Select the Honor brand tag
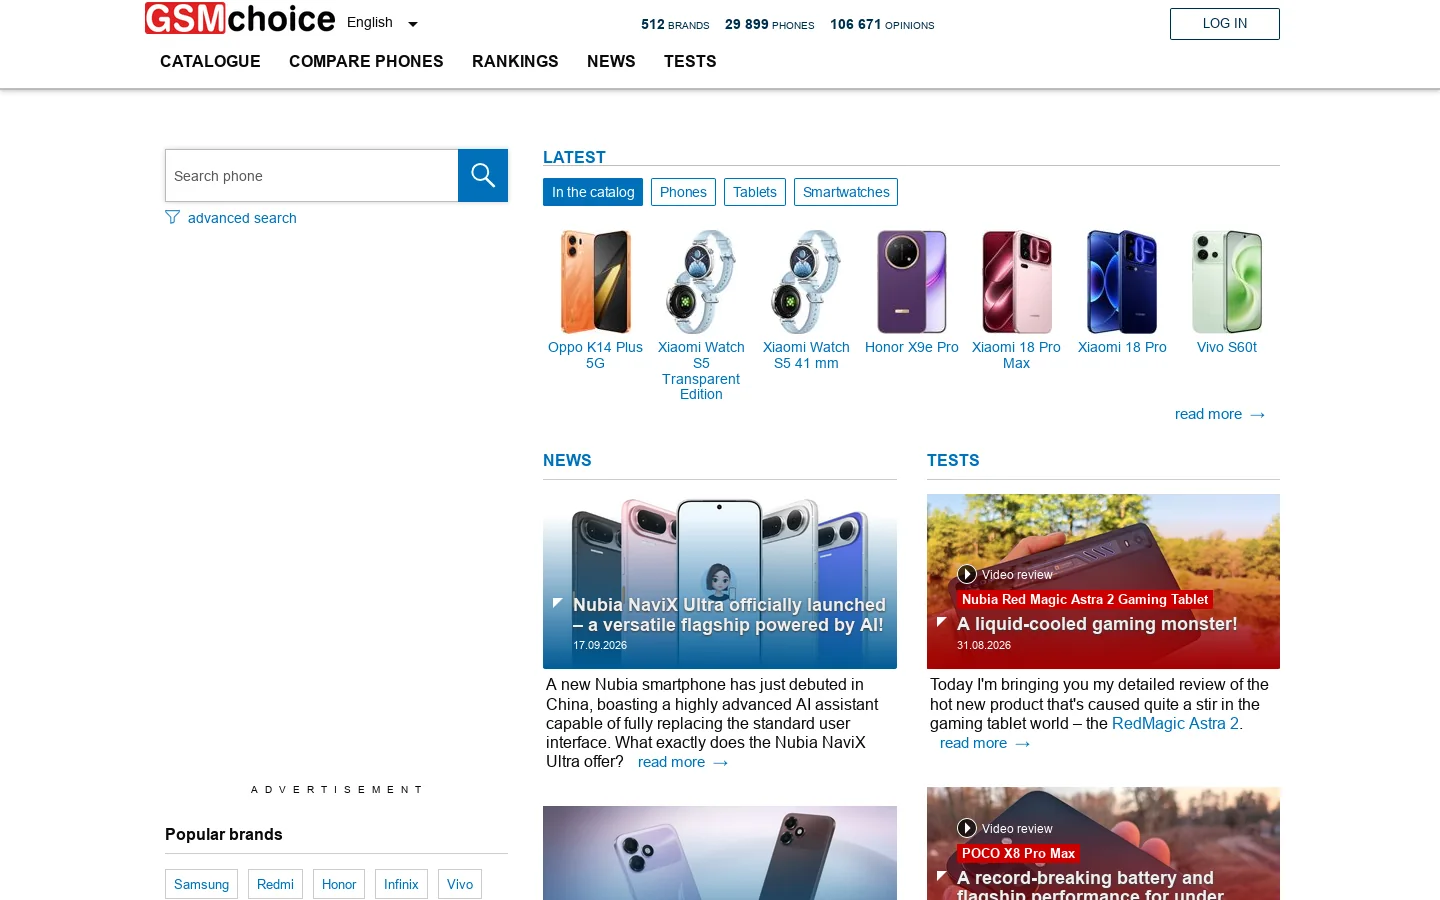The width and height of the screenshot is (1440, 900). (339, 884)
